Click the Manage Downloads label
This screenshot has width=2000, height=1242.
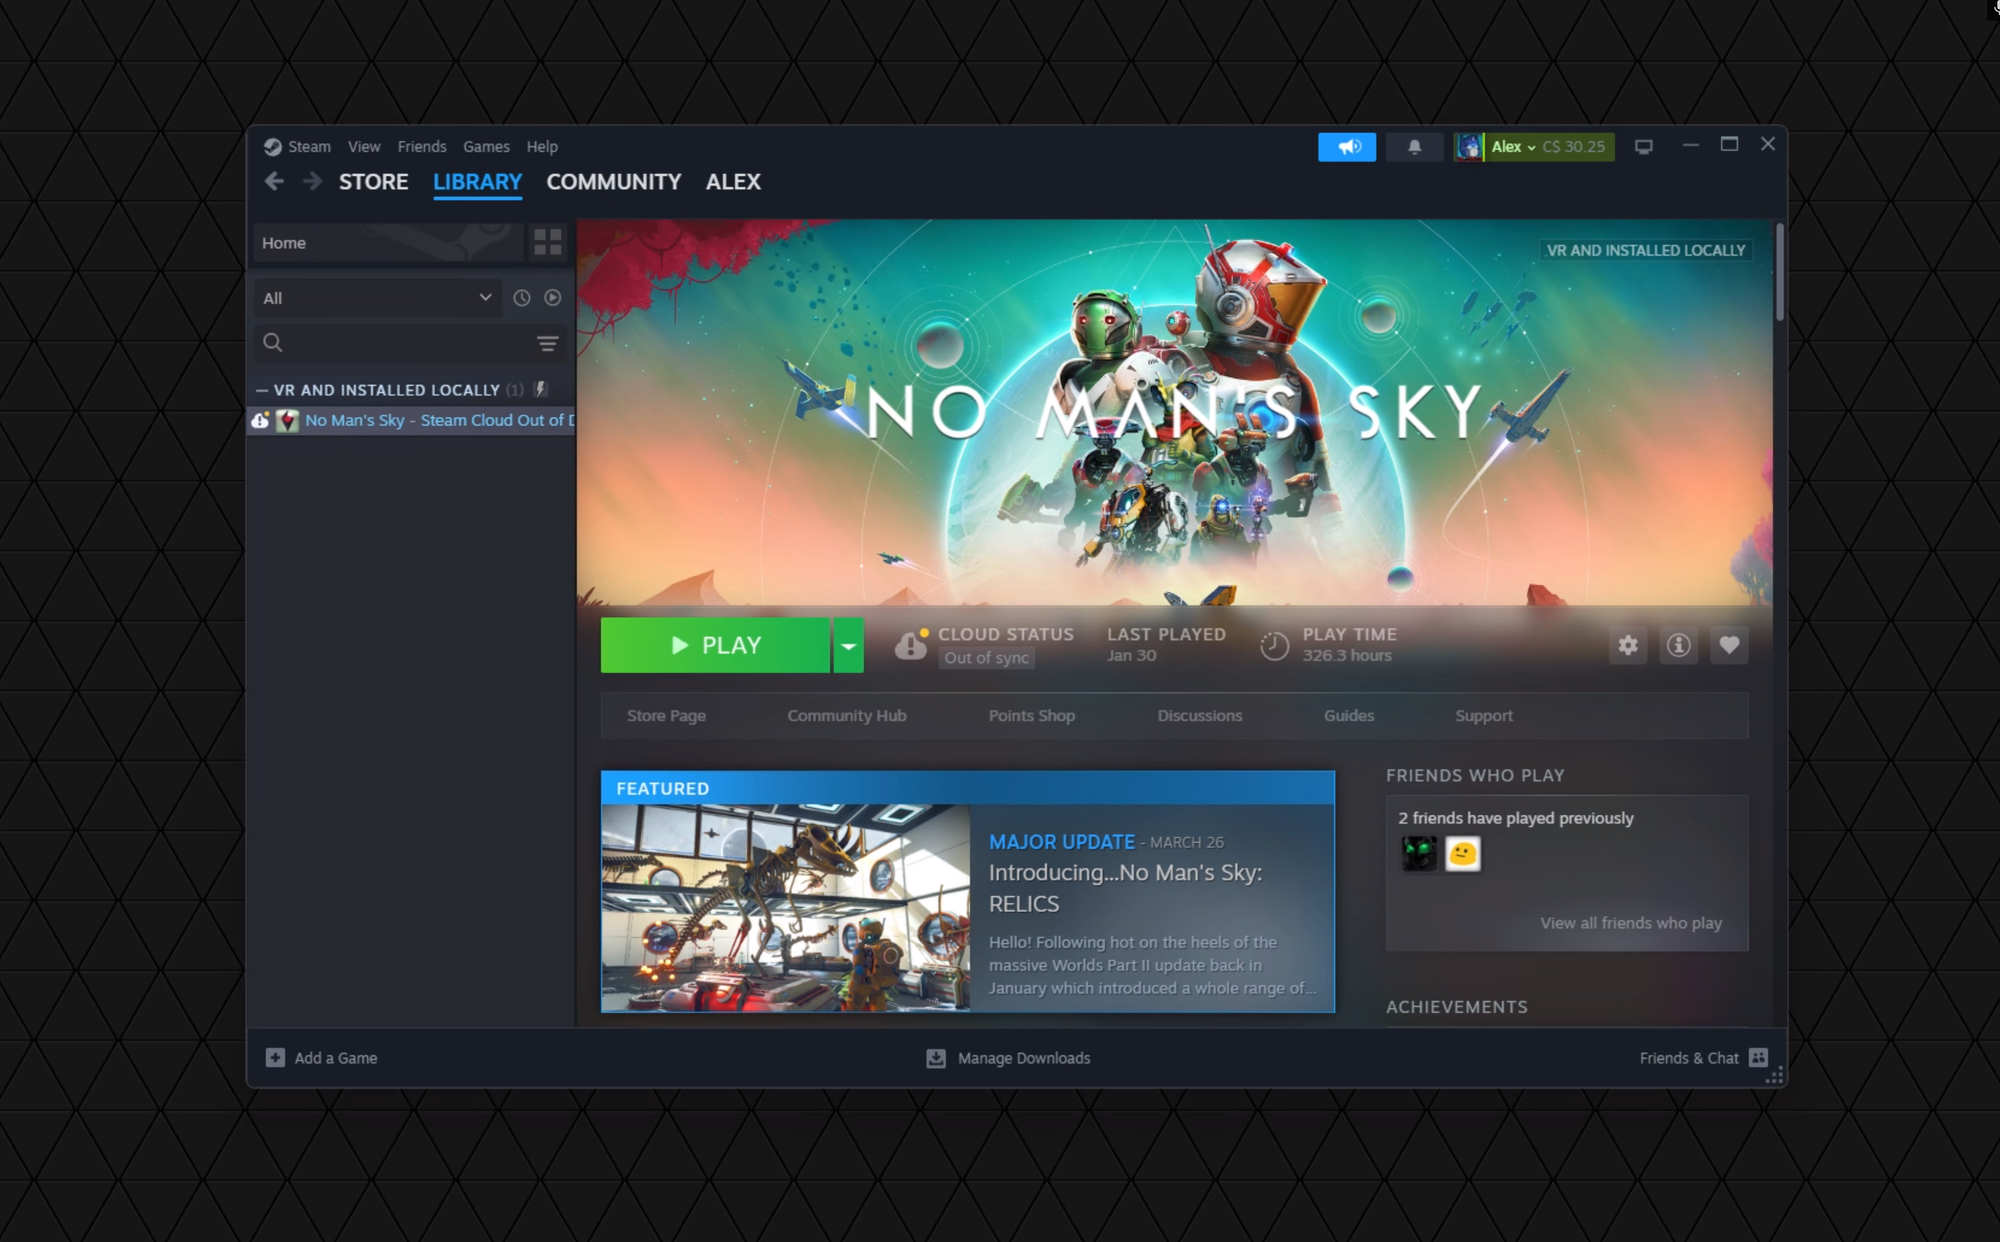[1024, 1058]
